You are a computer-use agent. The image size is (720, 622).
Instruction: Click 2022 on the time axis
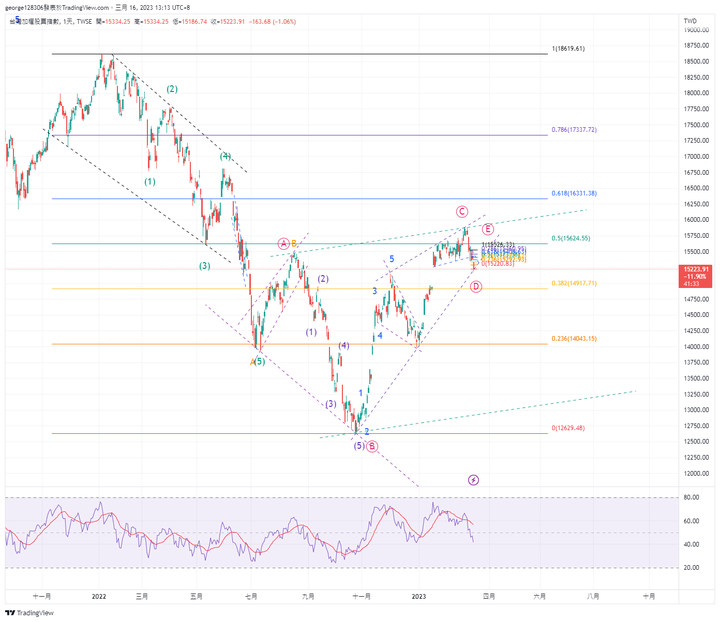coord(99,596)
